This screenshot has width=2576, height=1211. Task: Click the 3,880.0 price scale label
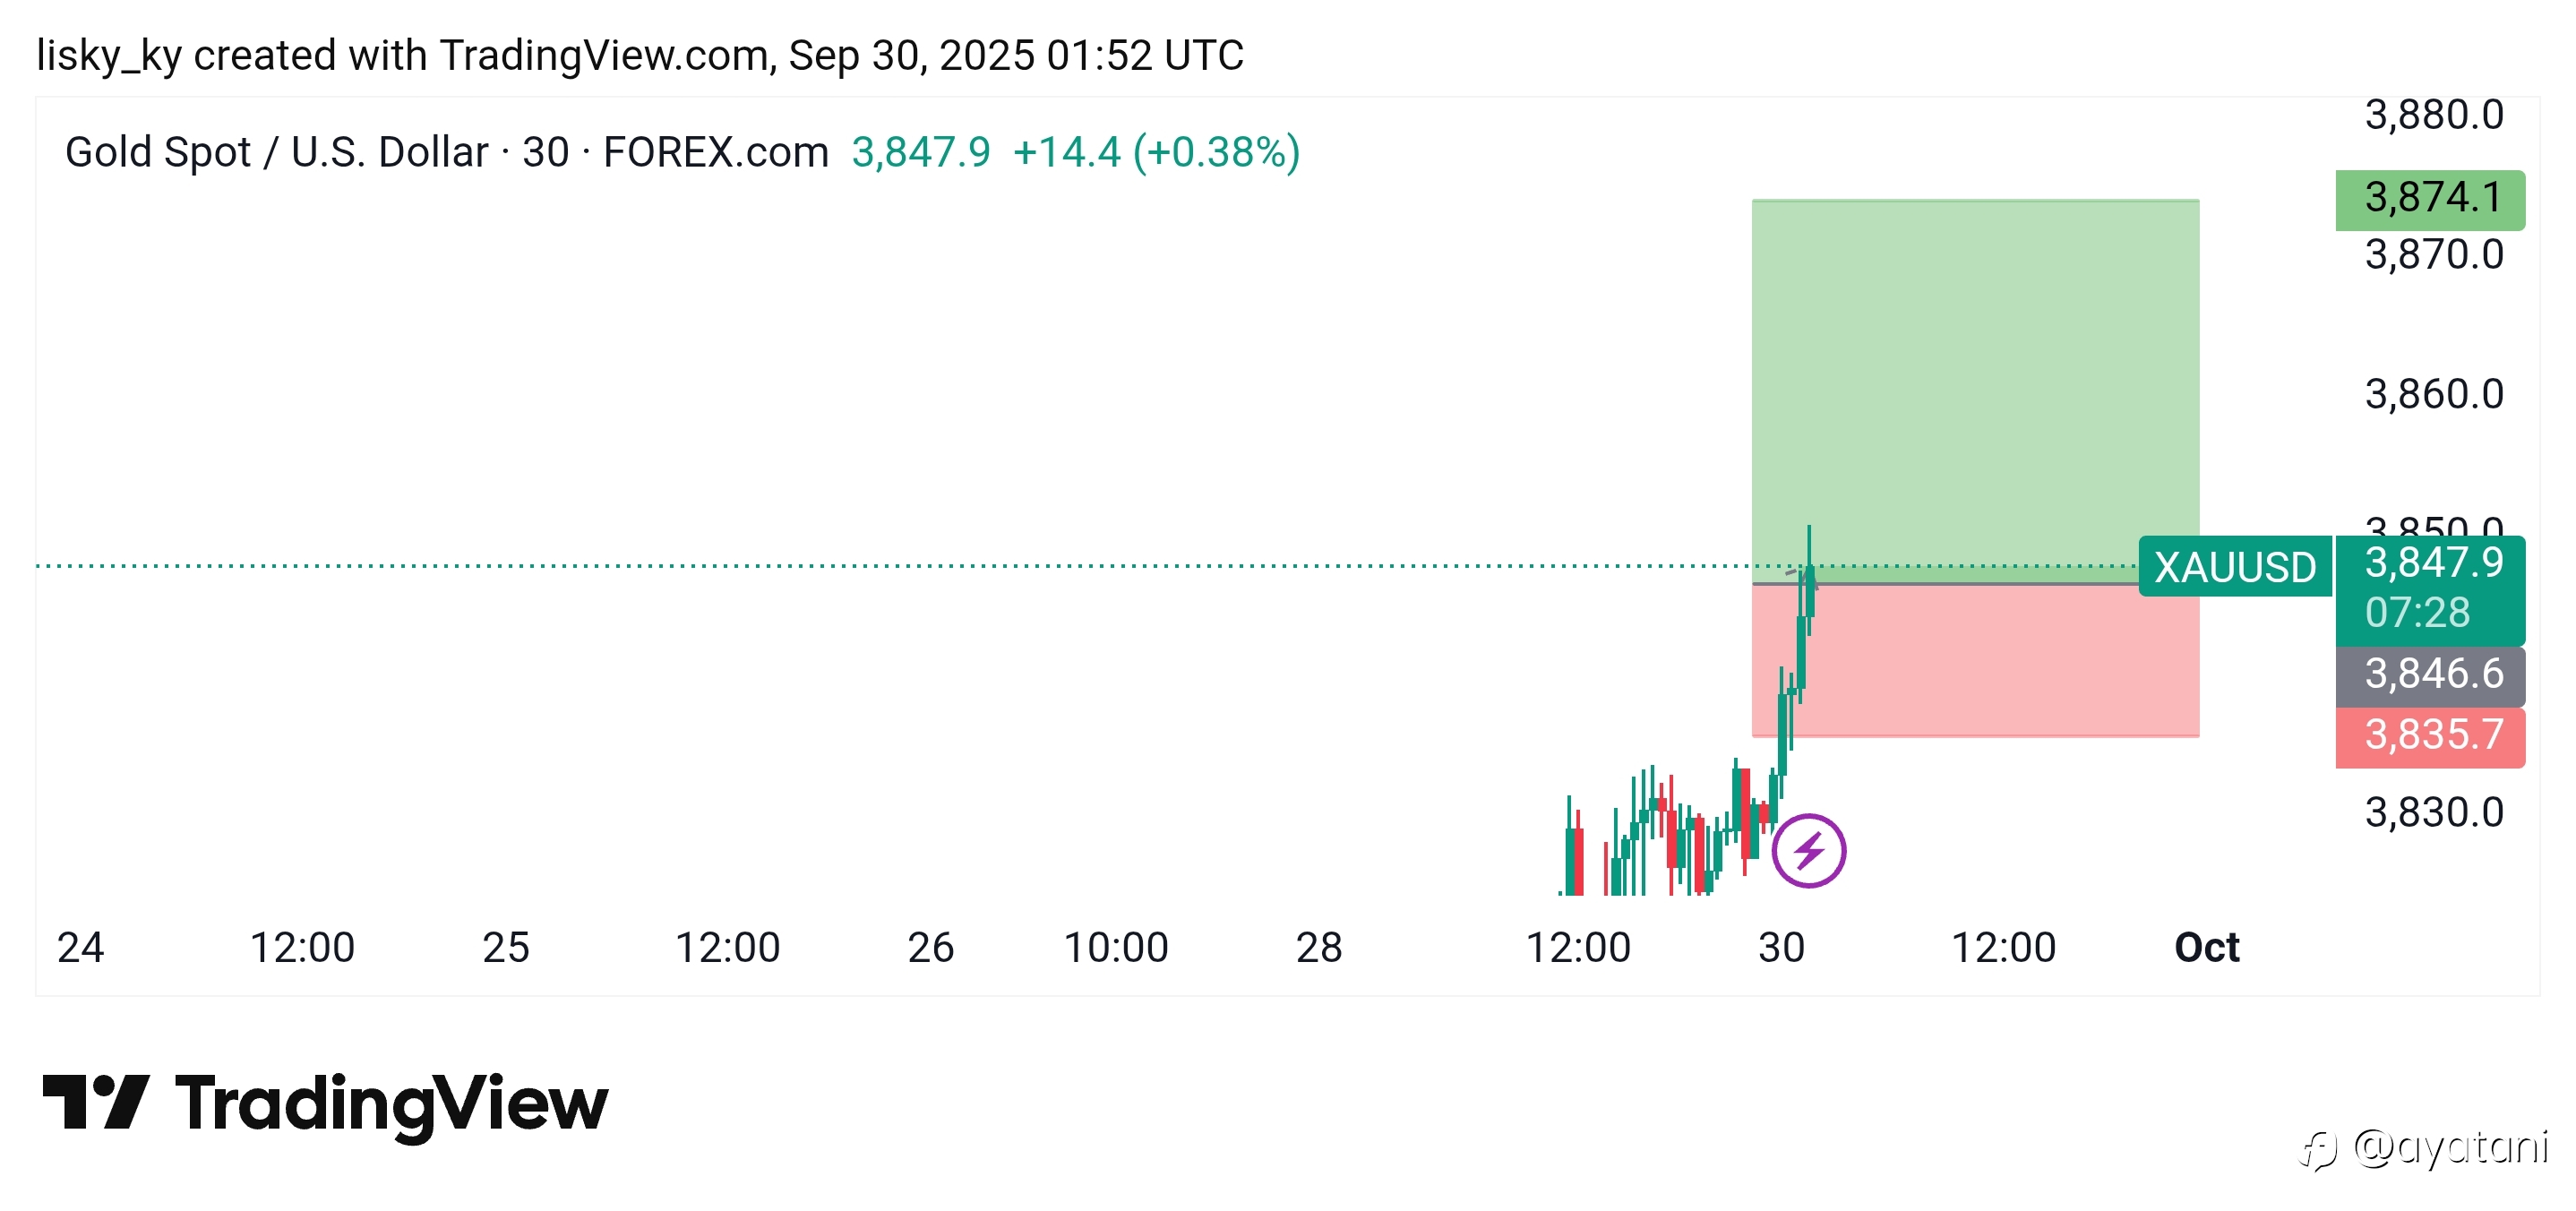[2433, 115]
